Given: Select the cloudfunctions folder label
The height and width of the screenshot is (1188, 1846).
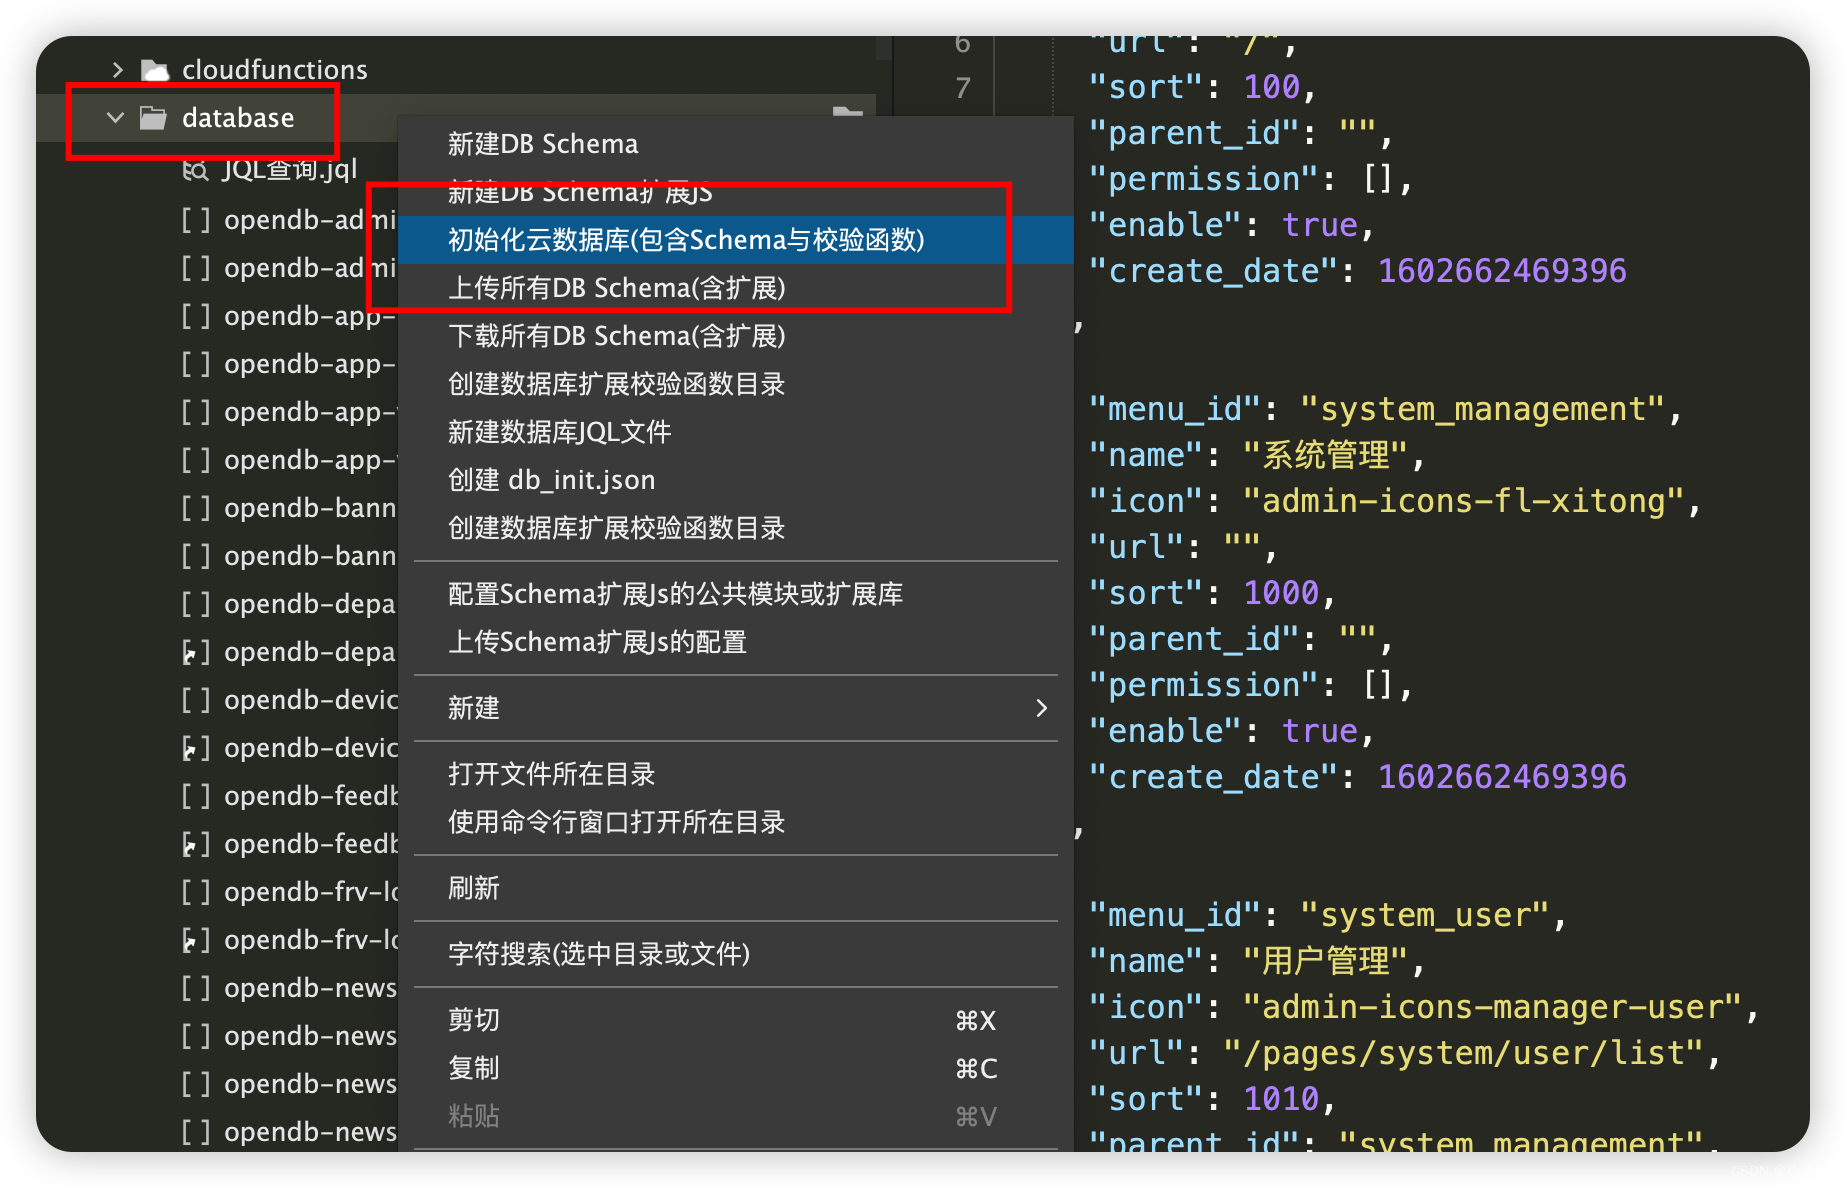Looking at the screenshot, I should pyautogui.click(x=275, y=70).
